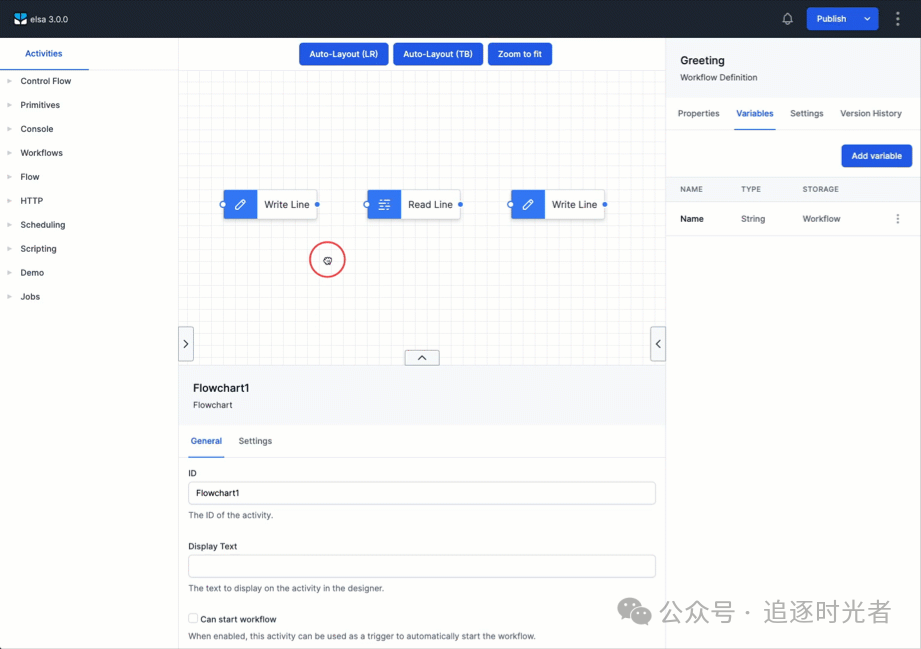The image size is (921, 649).
Task: Click pencil icon of last Write Line node
Action: [x=528, y=204]
